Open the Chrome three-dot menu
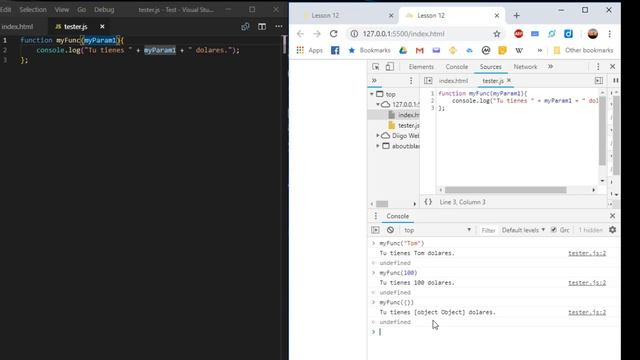Viewport: 640px width, 360px height. [609, 34]
